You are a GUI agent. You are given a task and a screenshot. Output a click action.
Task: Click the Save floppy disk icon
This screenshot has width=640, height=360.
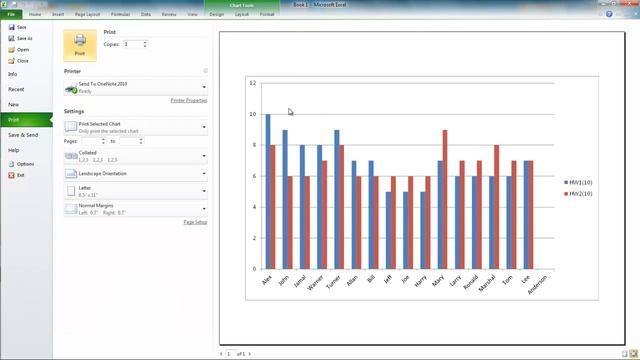[x=11, y=27]
